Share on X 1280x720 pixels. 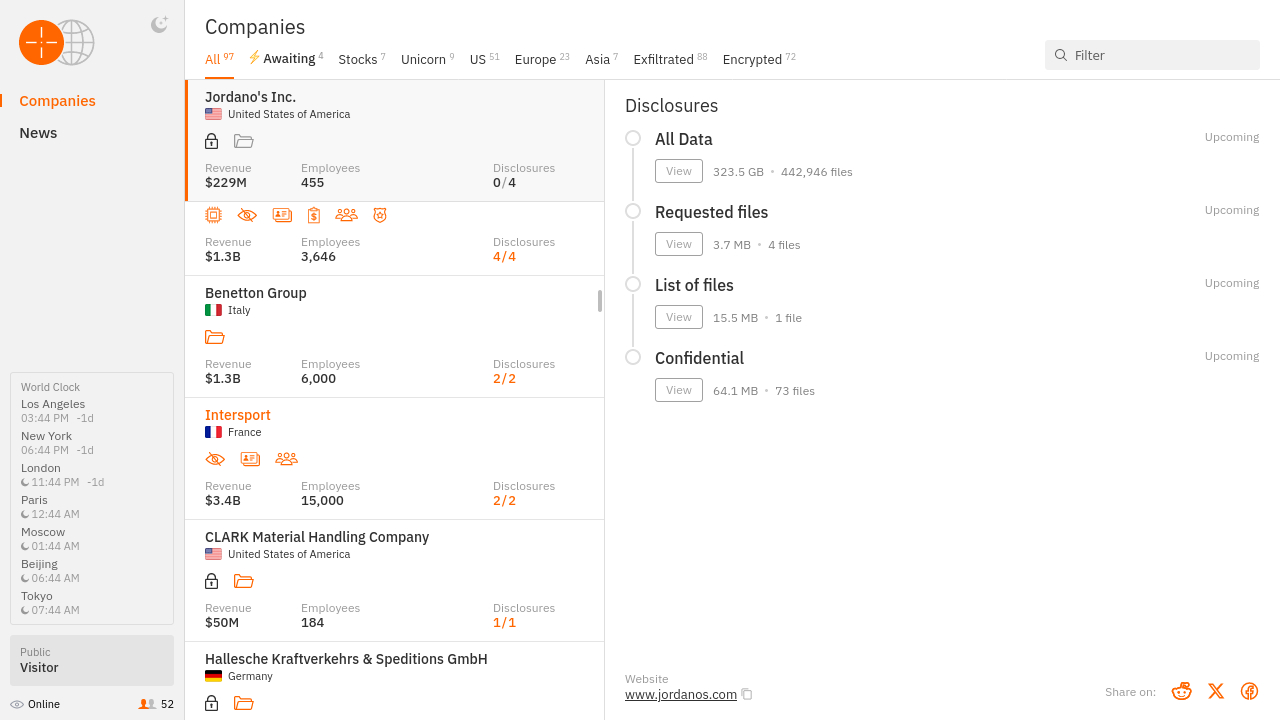click(x=1216, y=691)
